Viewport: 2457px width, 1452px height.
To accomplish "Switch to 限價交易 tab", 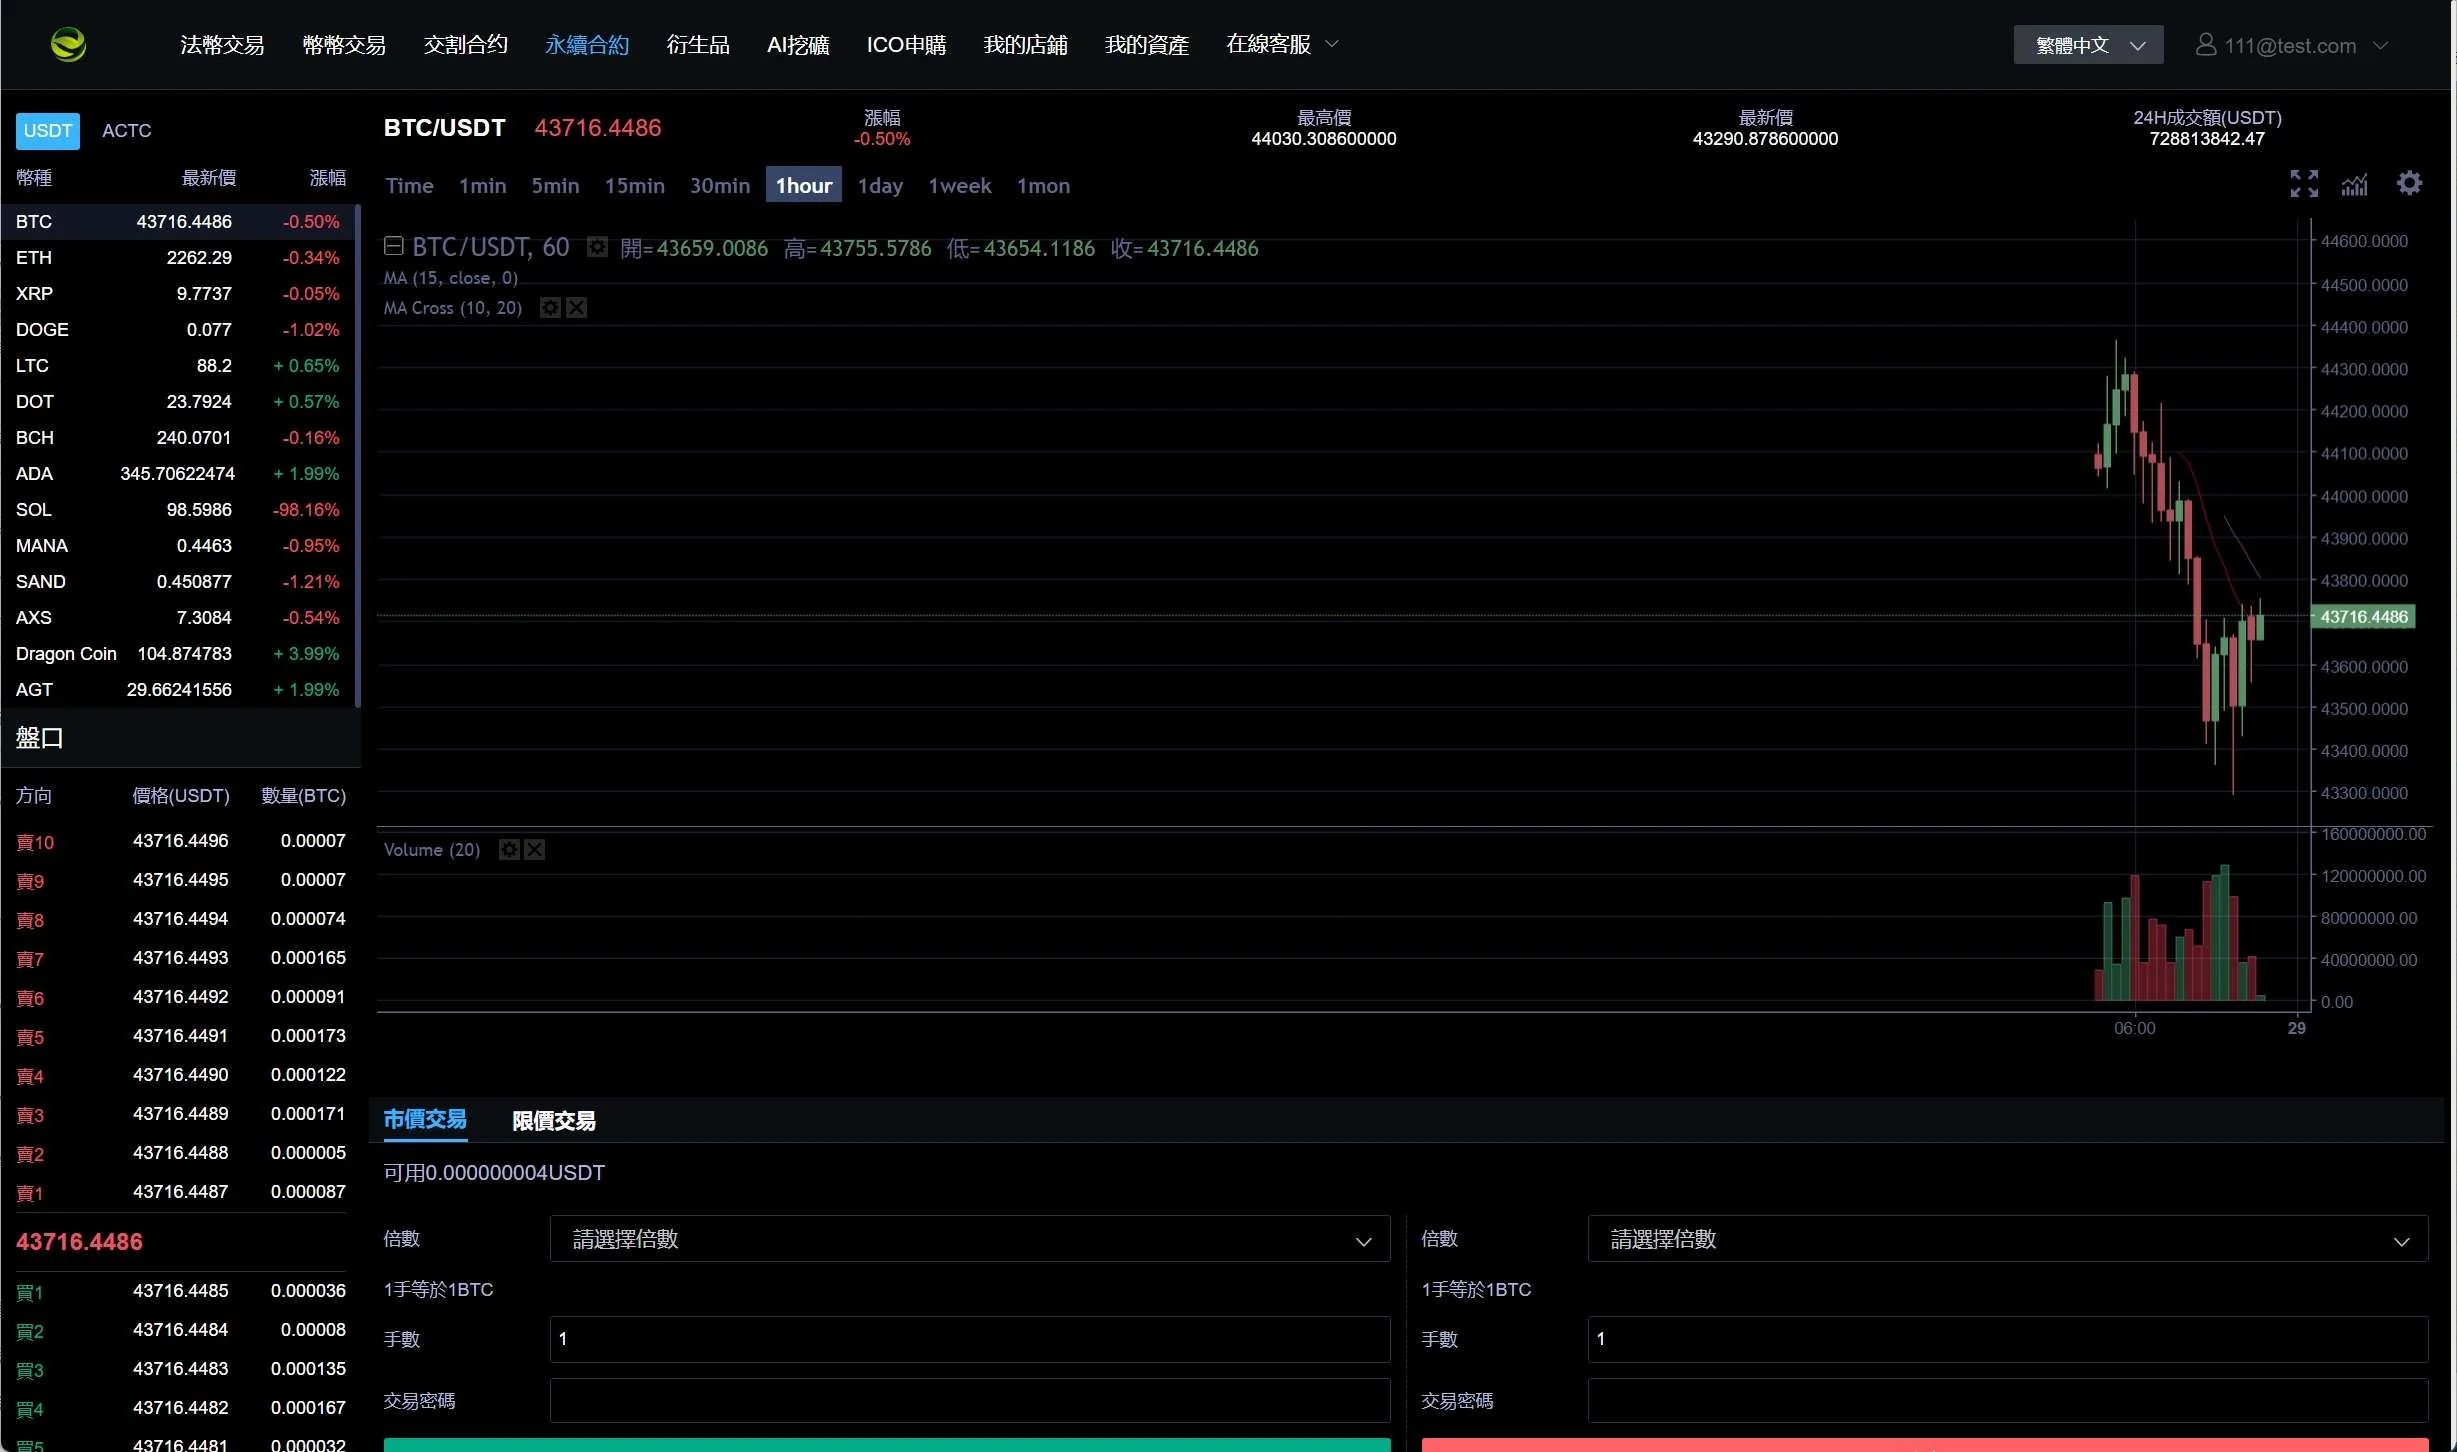I will click(553, 1121).
